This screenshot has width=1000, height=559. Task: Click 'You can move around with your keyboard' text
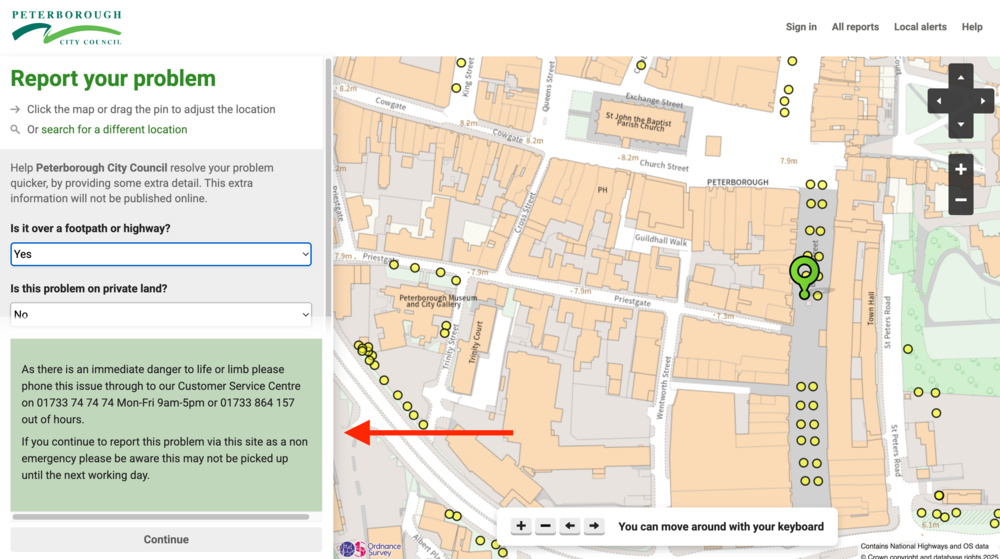pyautogui.click(x=721, y=526)
